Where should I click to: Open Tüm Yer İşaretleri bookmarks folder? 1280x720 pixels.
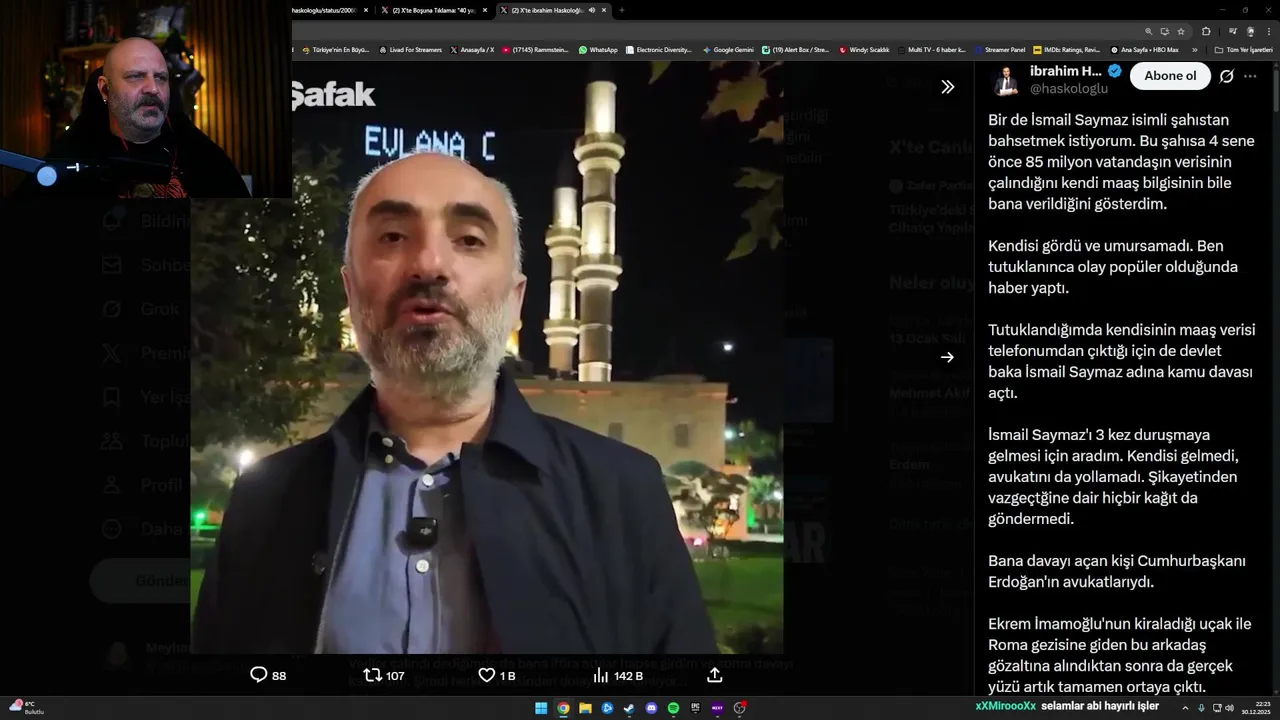pyautogui.click(x=1243, y=49)
